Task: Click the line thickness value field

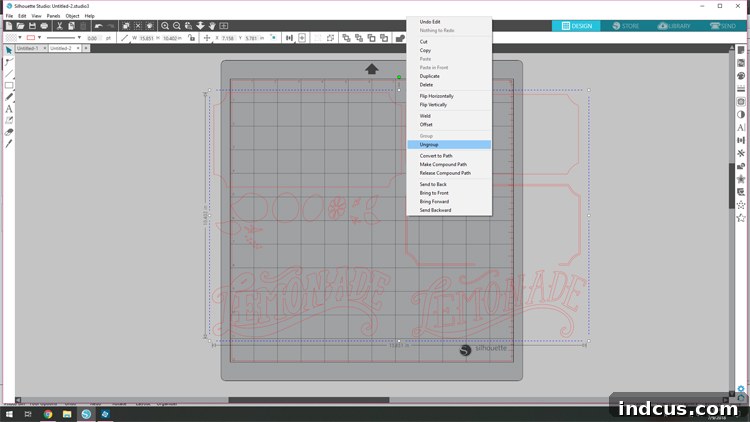Action: coord(93,38)
